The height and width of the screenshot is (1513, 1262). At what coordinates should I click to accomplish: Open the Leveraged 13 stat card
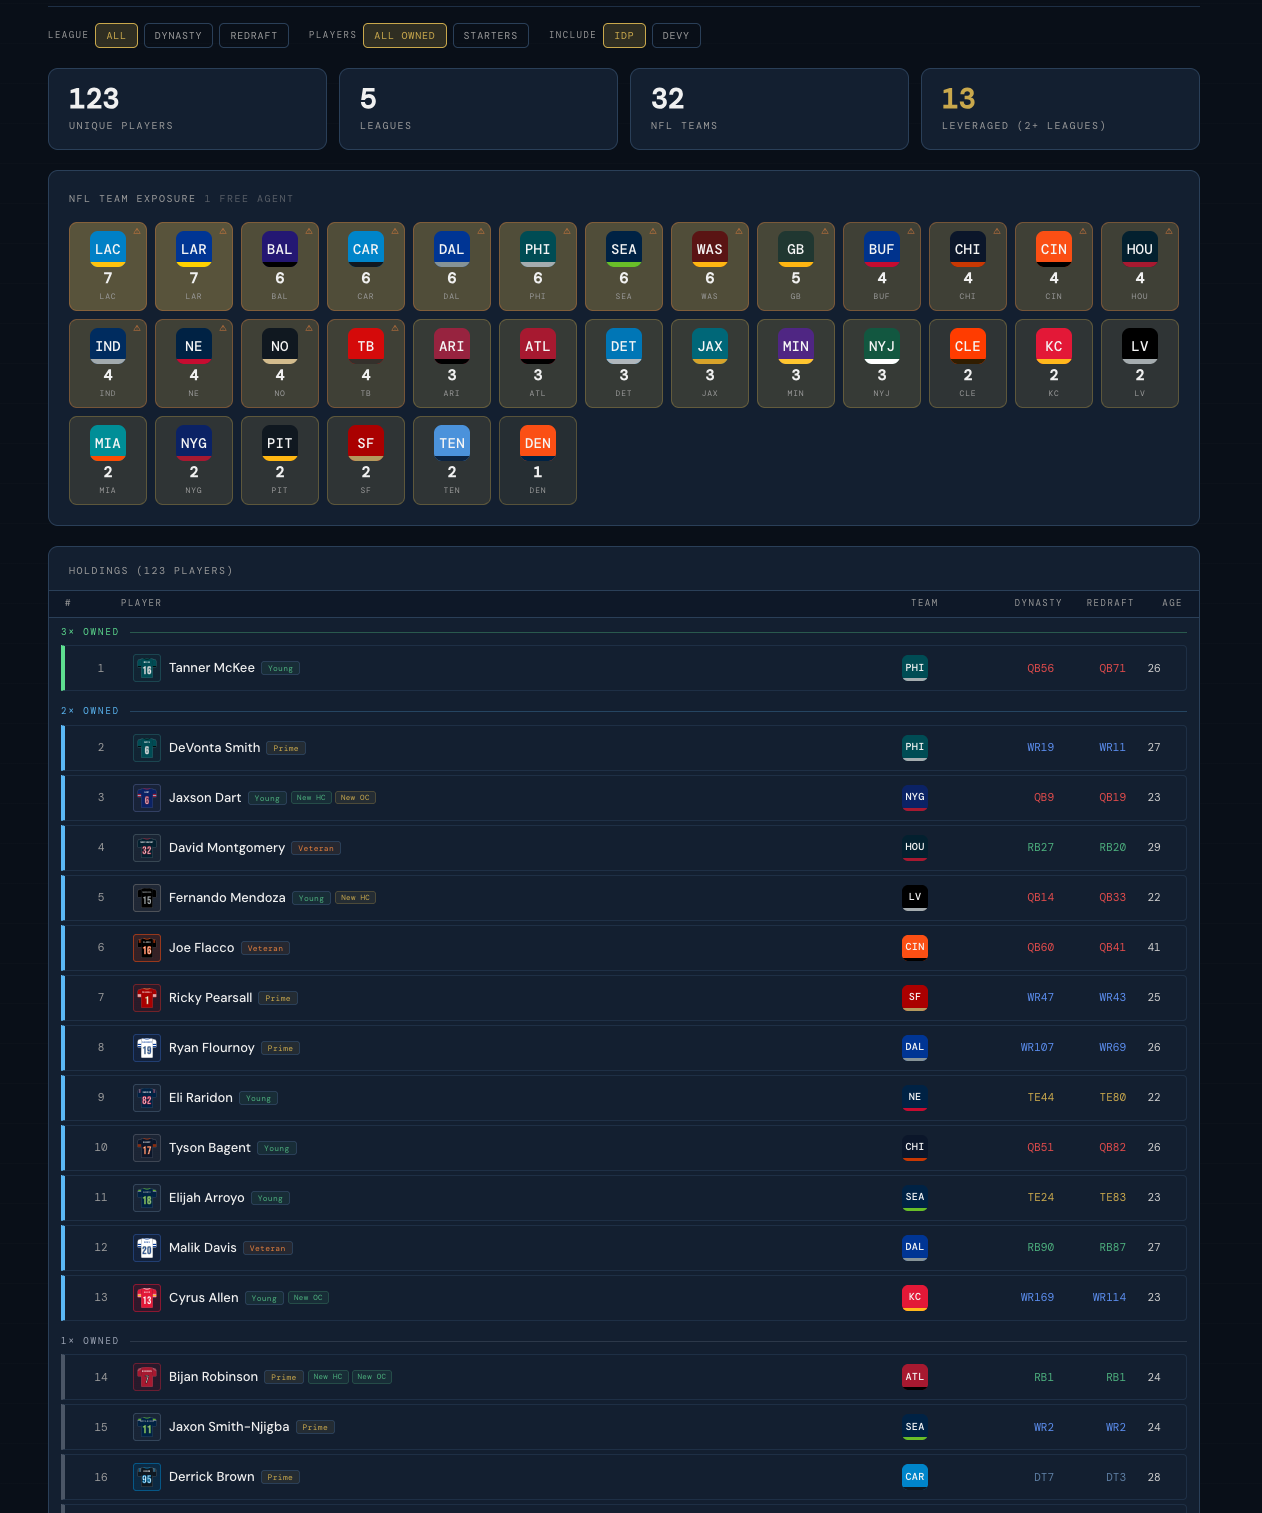click(1060, 109)
